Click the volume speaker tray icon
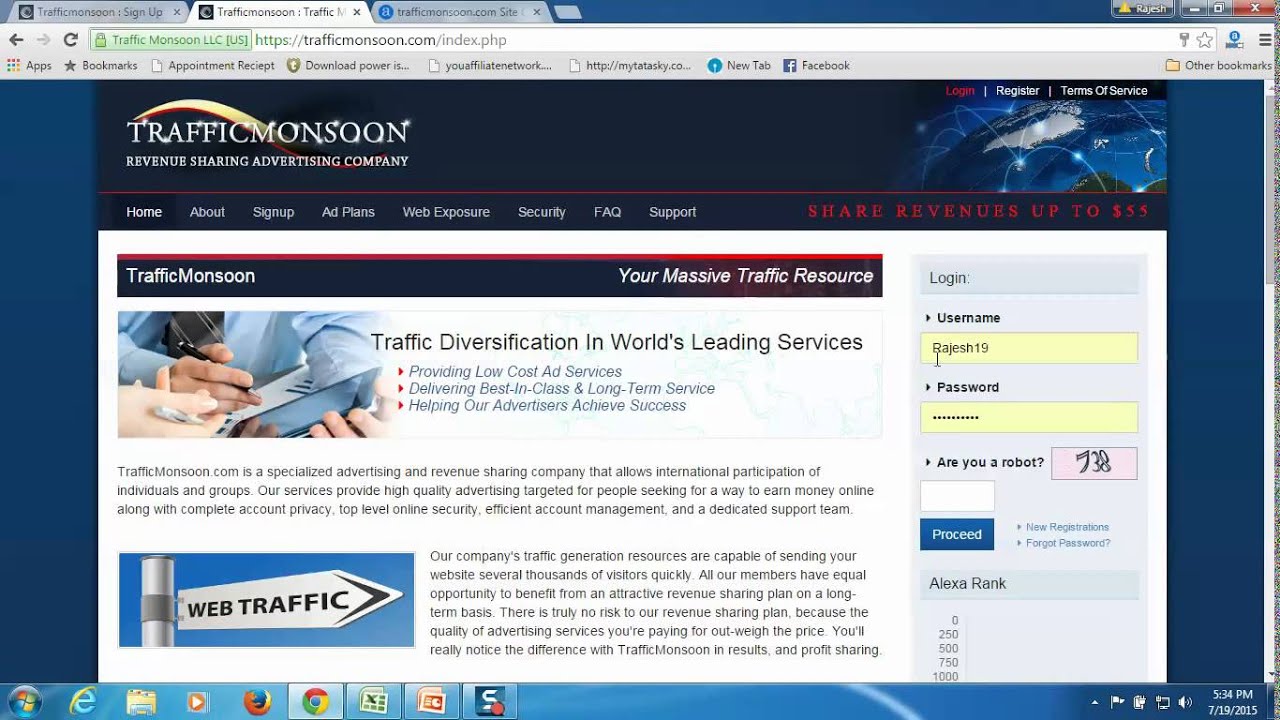The height and width of the screenshot is (720, 1280). [1186, 702]
